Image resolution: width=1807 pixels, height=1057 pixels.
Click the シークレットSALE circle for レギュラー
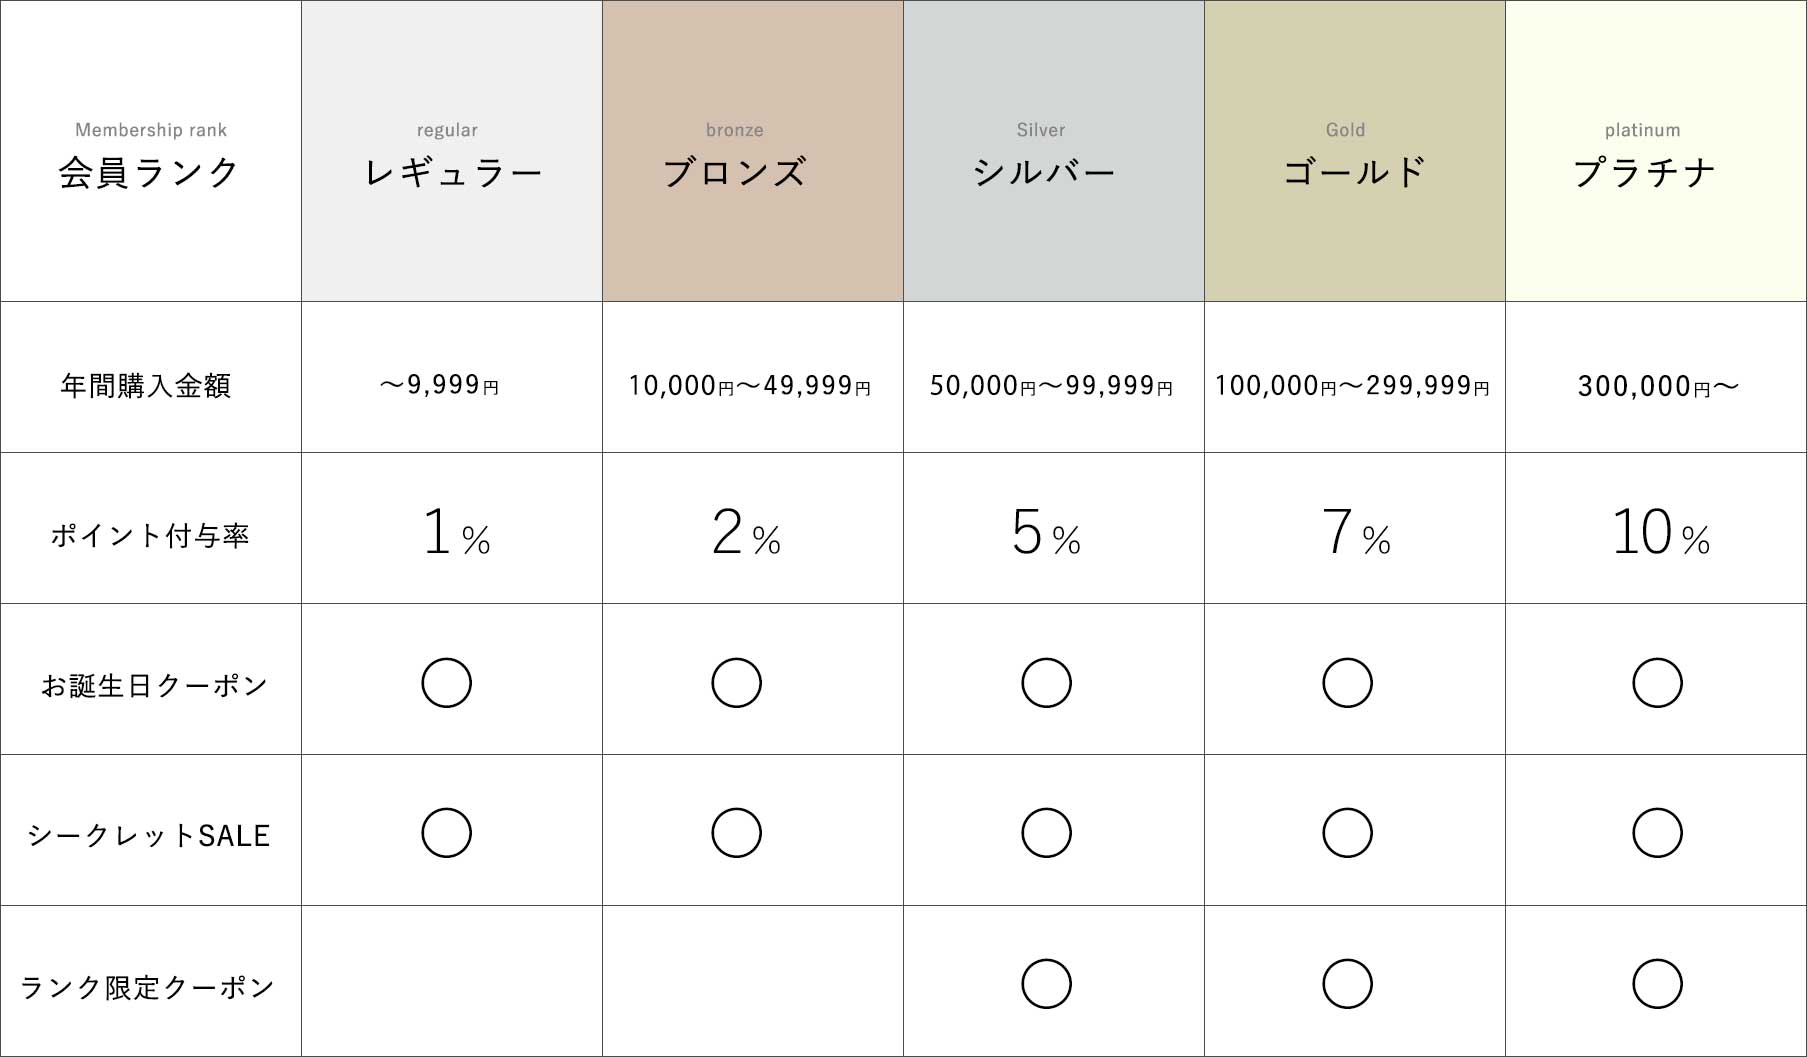[x=446, y=833]
